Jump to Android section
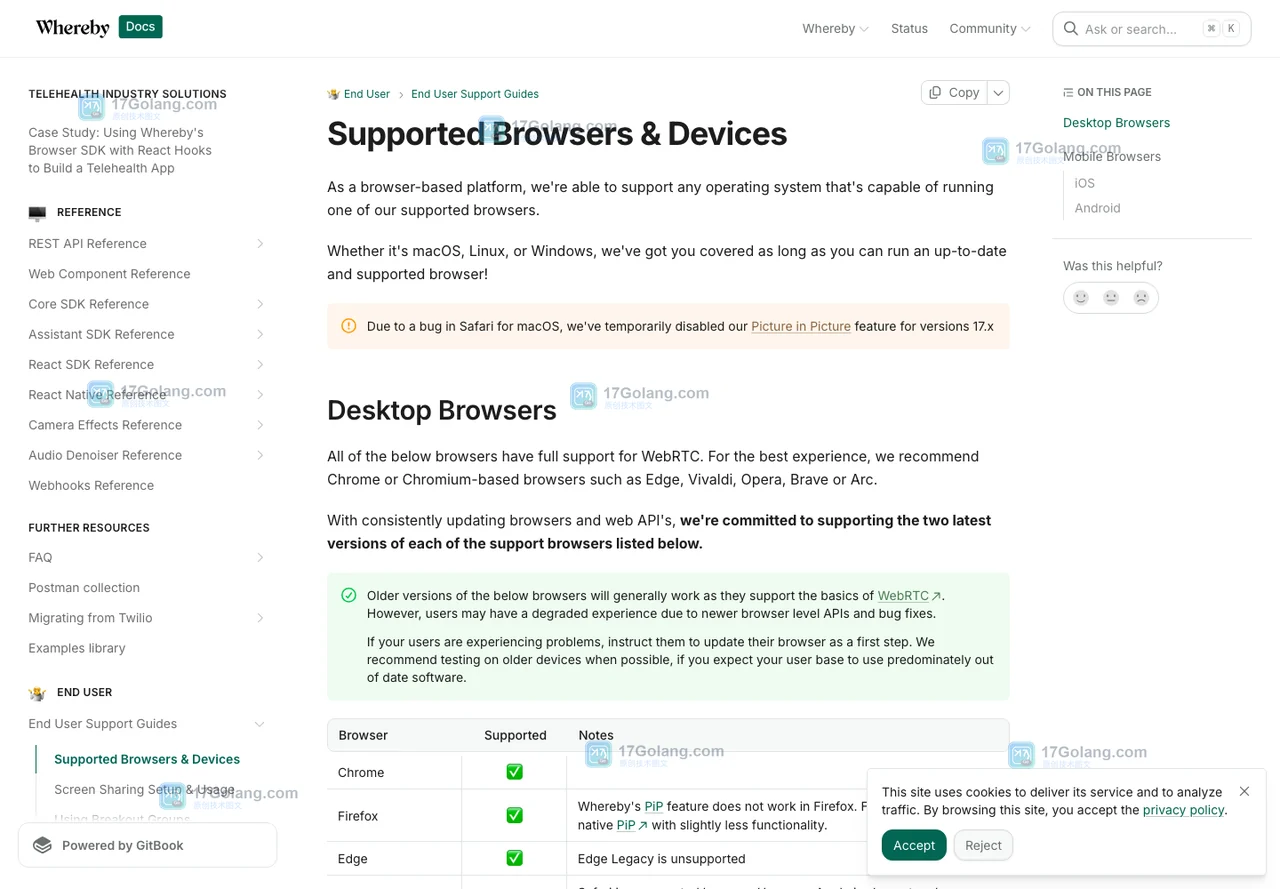This screenshot has height=889, width=1280. [1097, 208]
